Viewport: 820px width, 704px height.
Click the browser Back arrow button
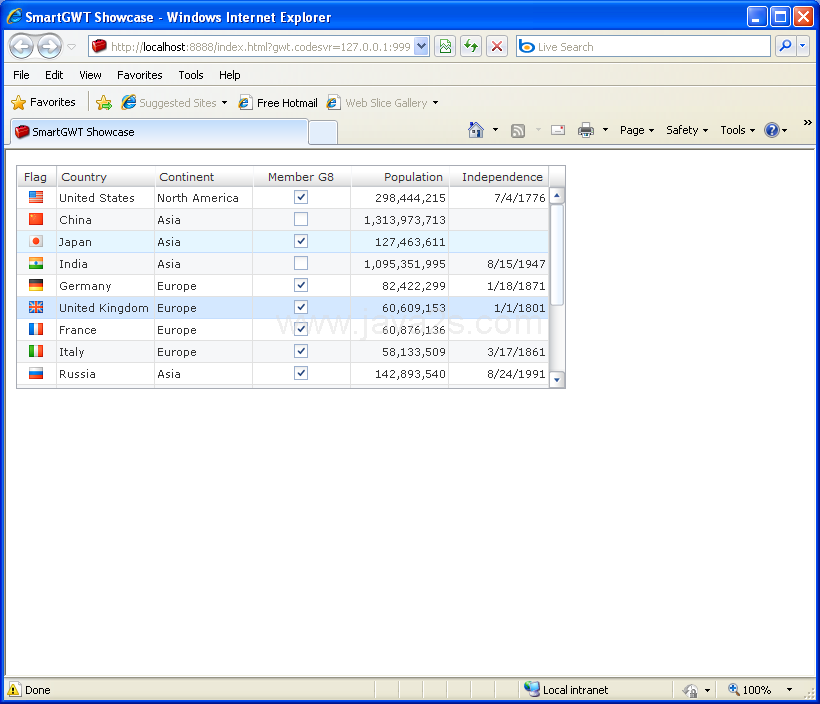pyautogui.click(x=22, y=47)
